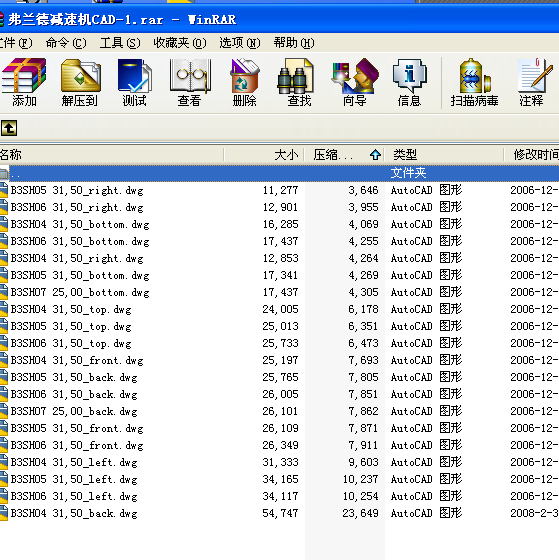The height and width of the screenshot is (560, 559).
Task: Start 扫描病毒 (Virus Scan)
Action: click(474, 82)
